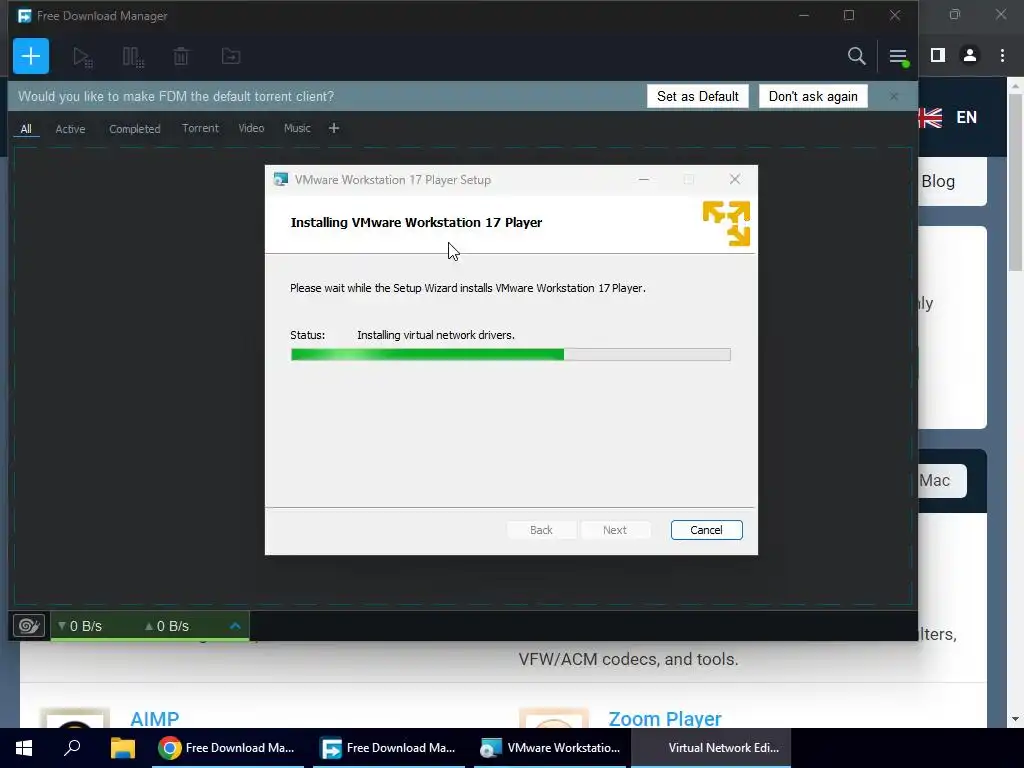The width and height of the screenshot is (1024, 768).
Task: Click the move to folder icon
Action: pyautogui.click(x=231, y=57)
